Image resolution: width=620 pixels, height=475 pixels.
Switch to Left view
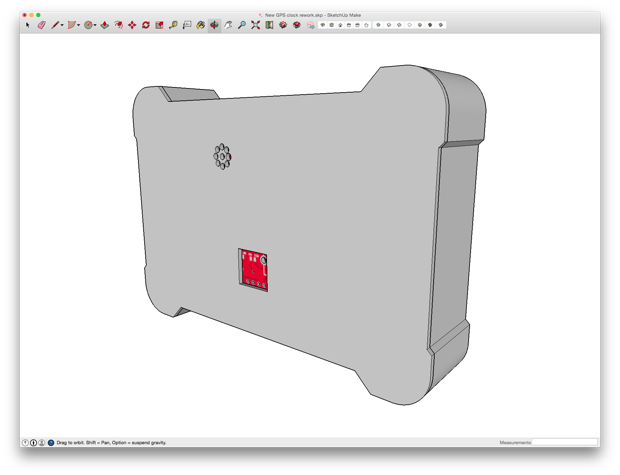366,25
